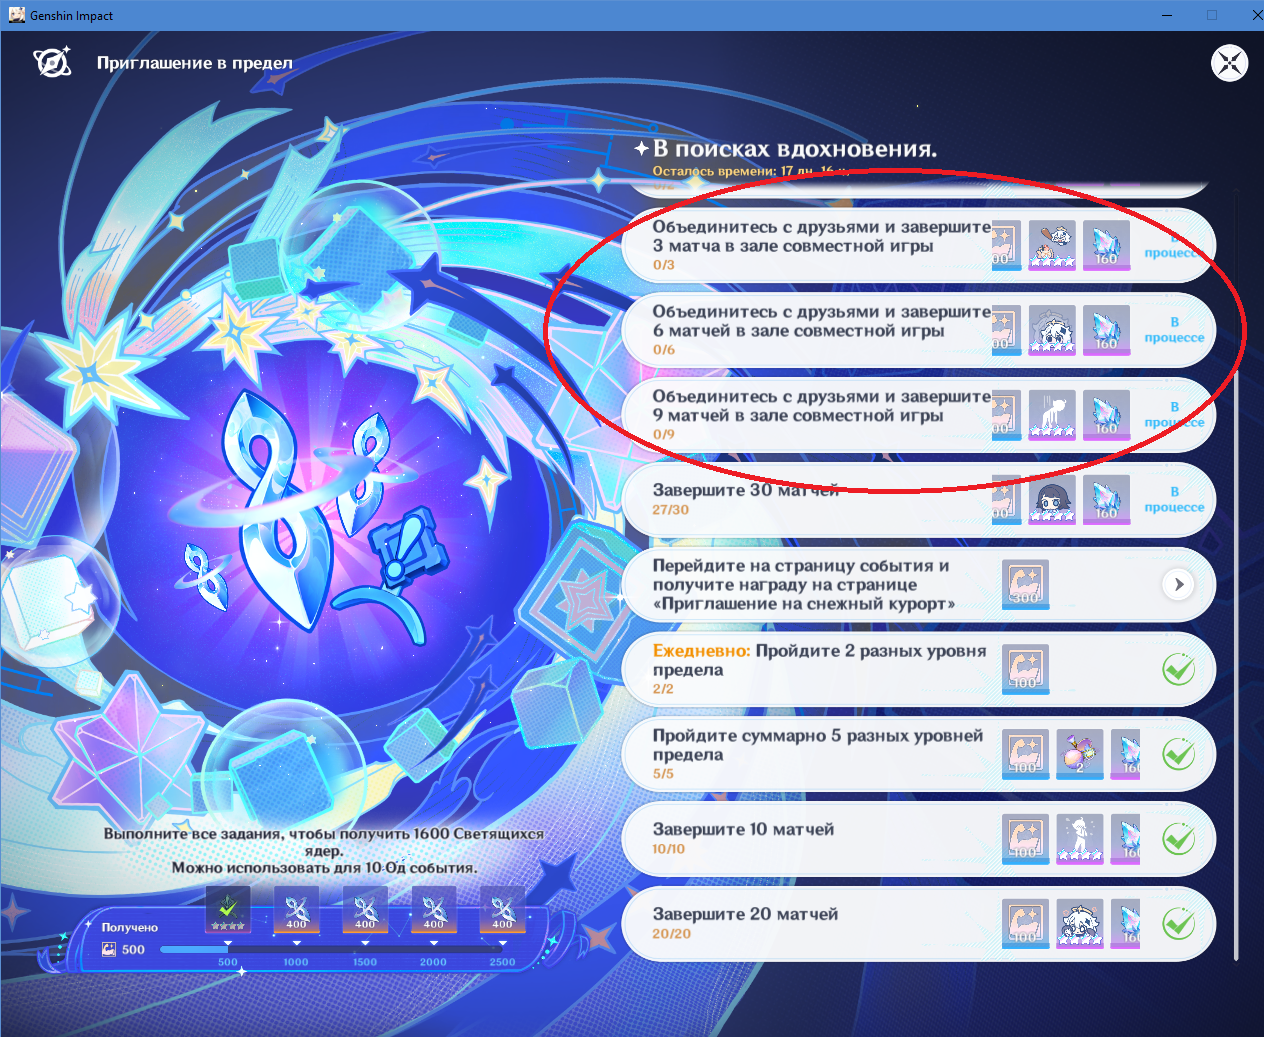Click the 100 core reward in the daily task row
The width and height of the screenshot is (1264, 1037).
[x=1026, y=669]
